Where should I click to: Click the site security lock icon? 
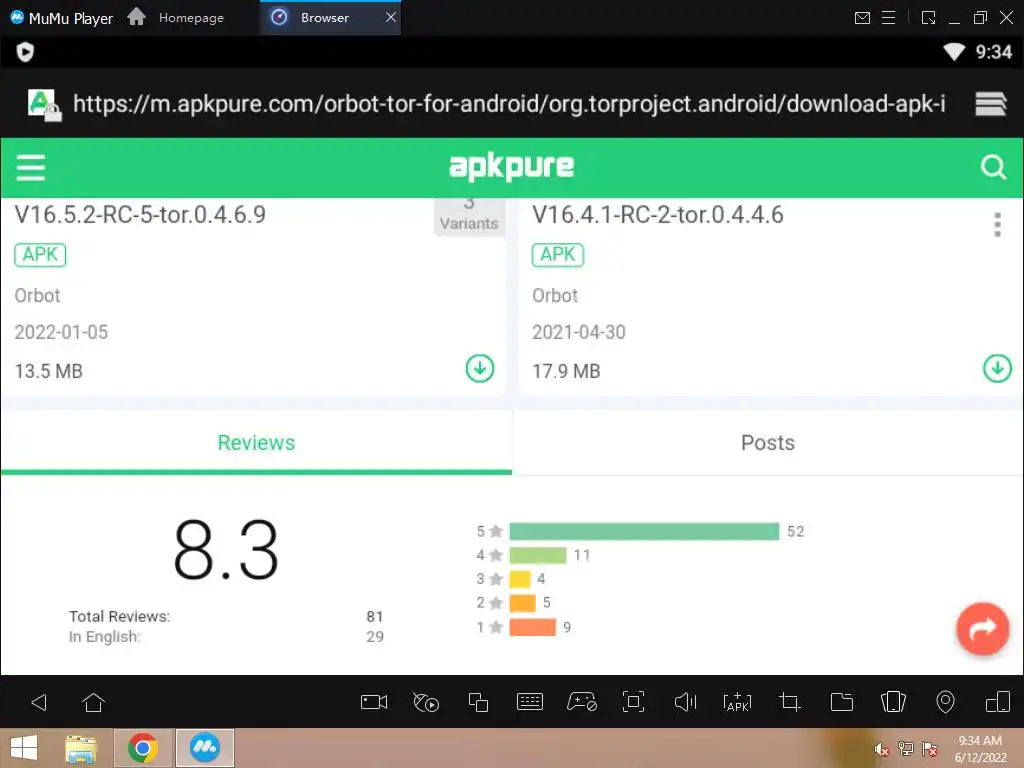tap(44, 104)
